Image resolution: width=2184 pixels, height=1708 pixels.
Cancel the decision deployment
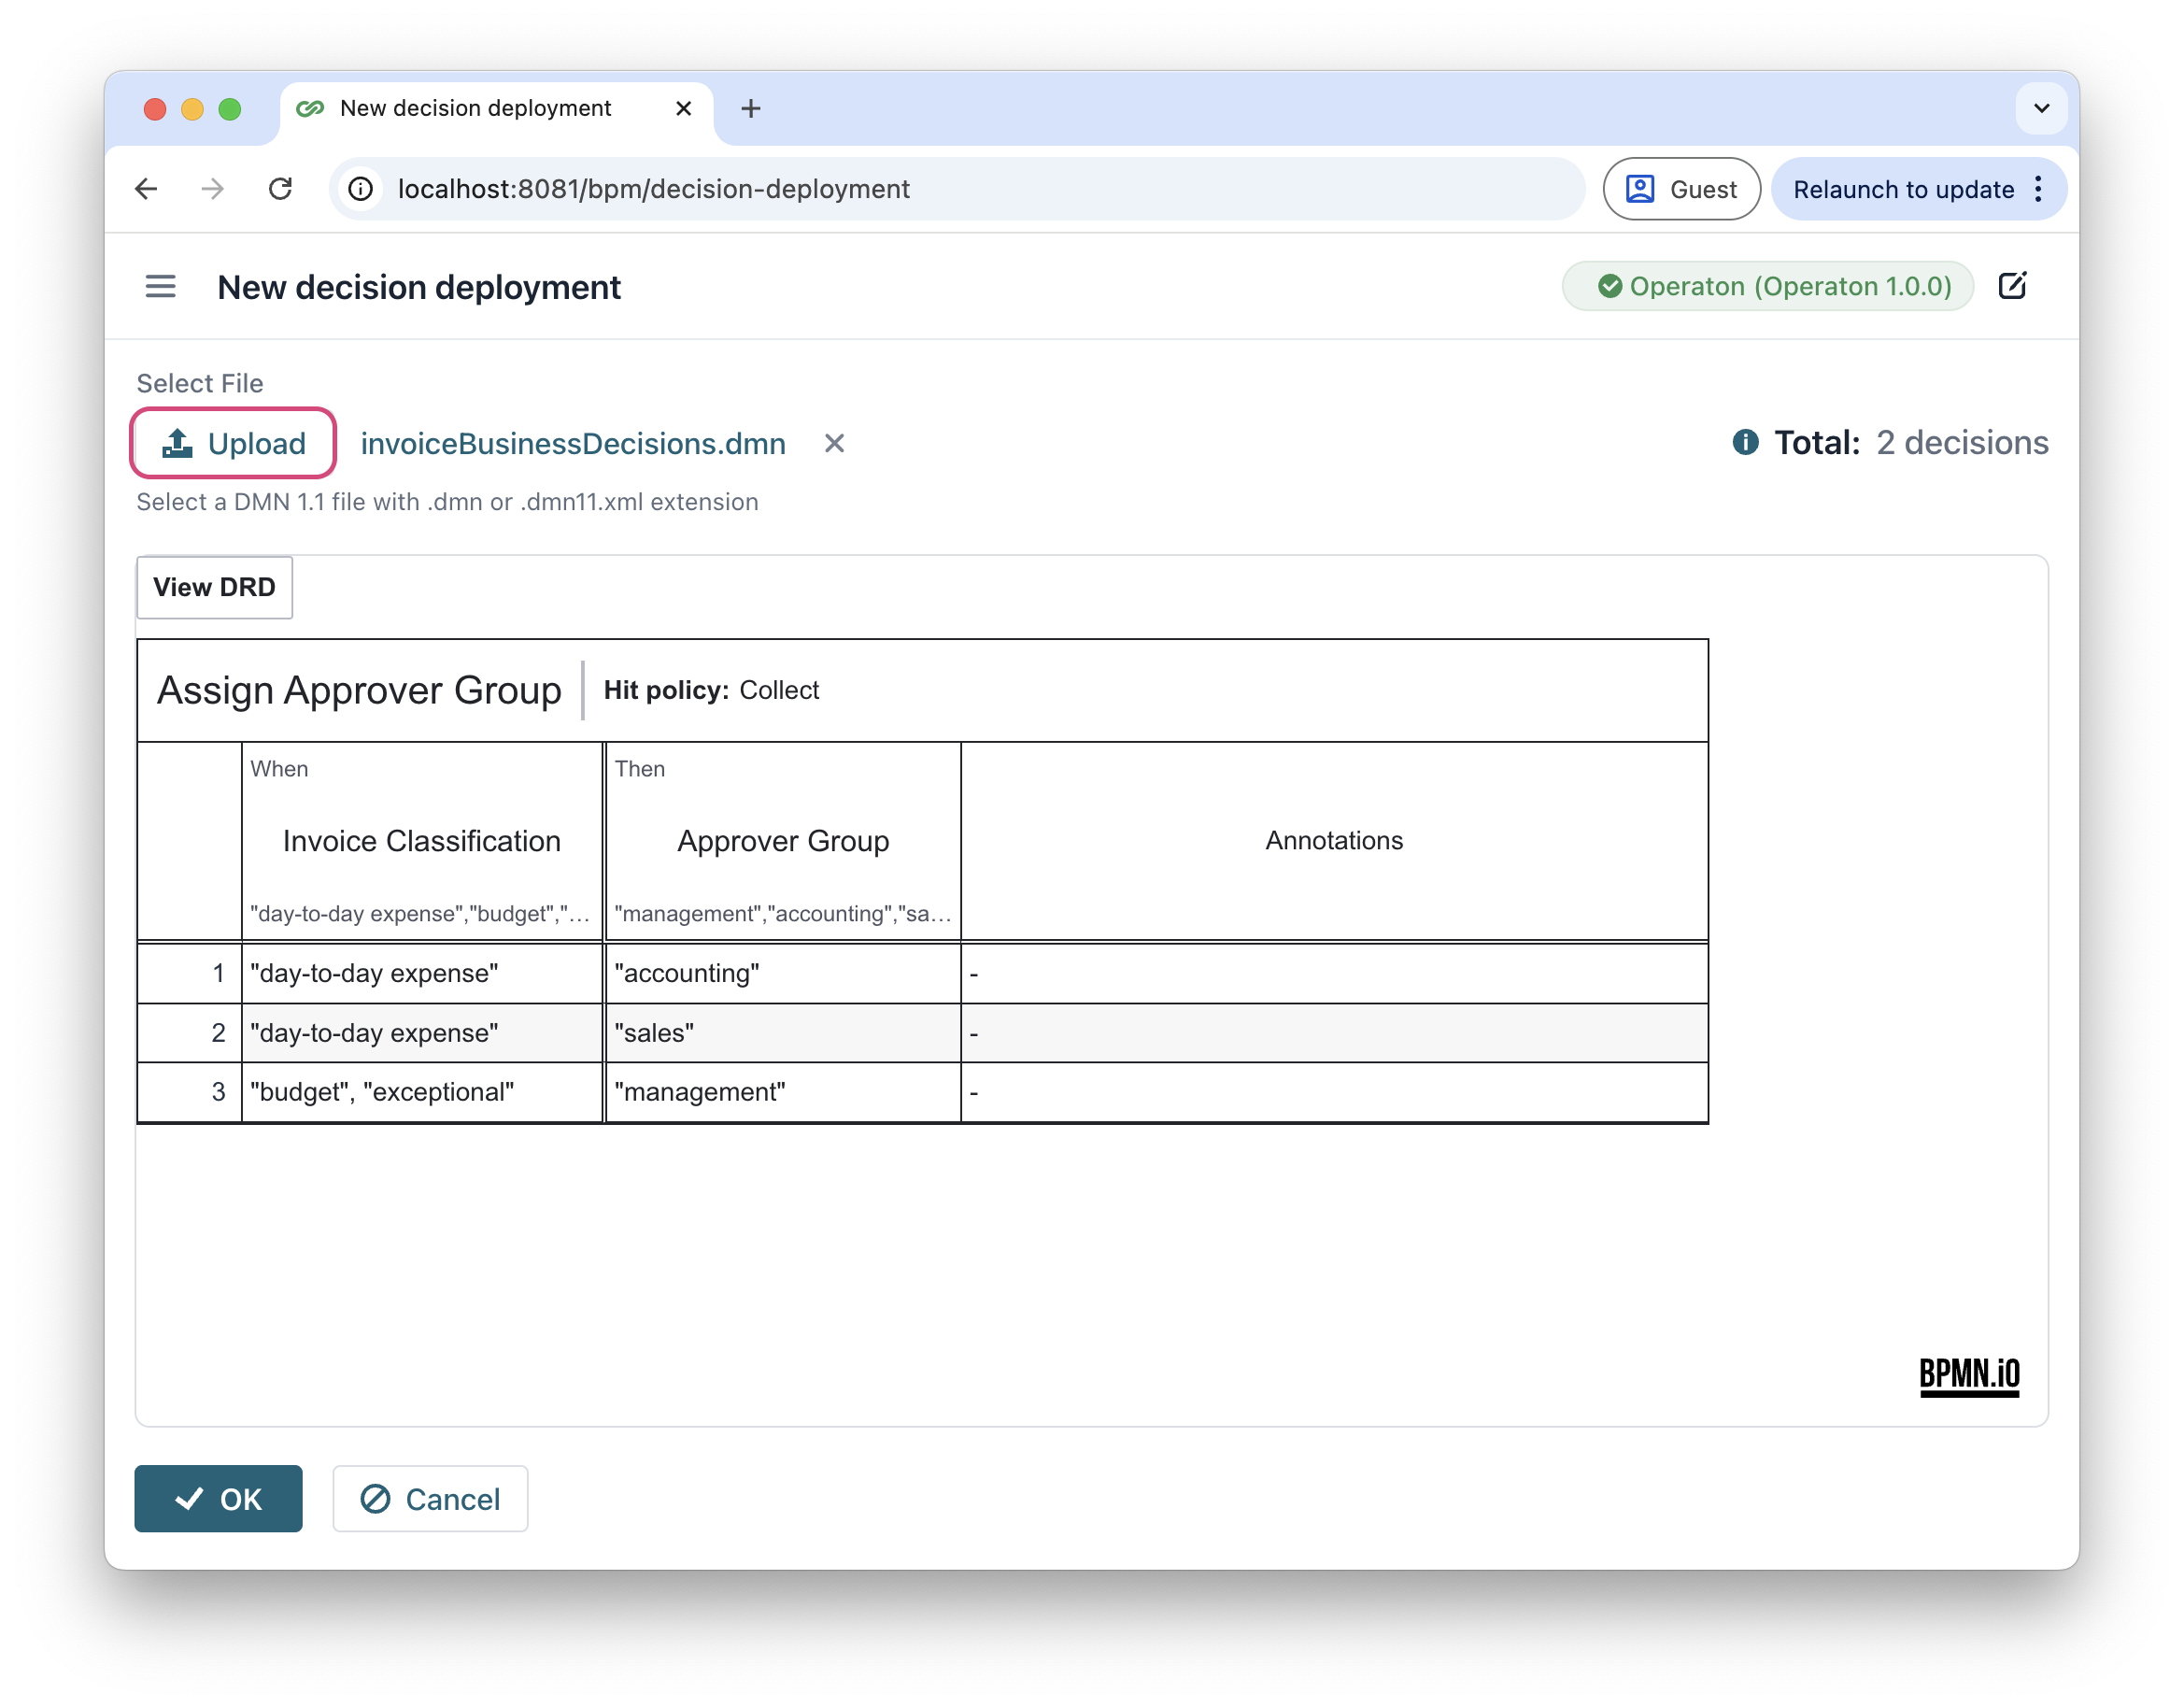pyautogui.click(x=430, y=1498)
